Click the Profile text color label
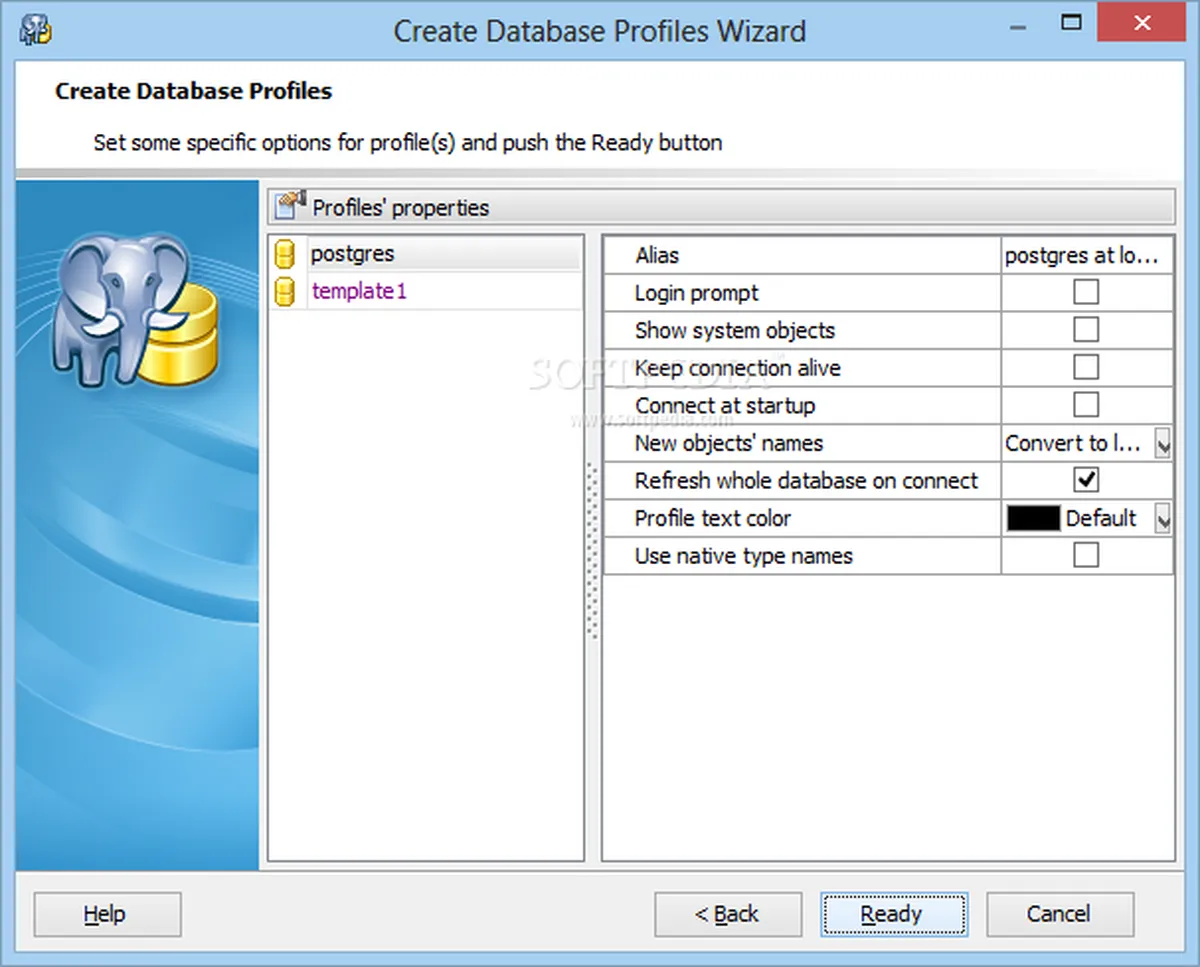The width and height of the screenshot is (1200, 967). [x=713, y=518]
